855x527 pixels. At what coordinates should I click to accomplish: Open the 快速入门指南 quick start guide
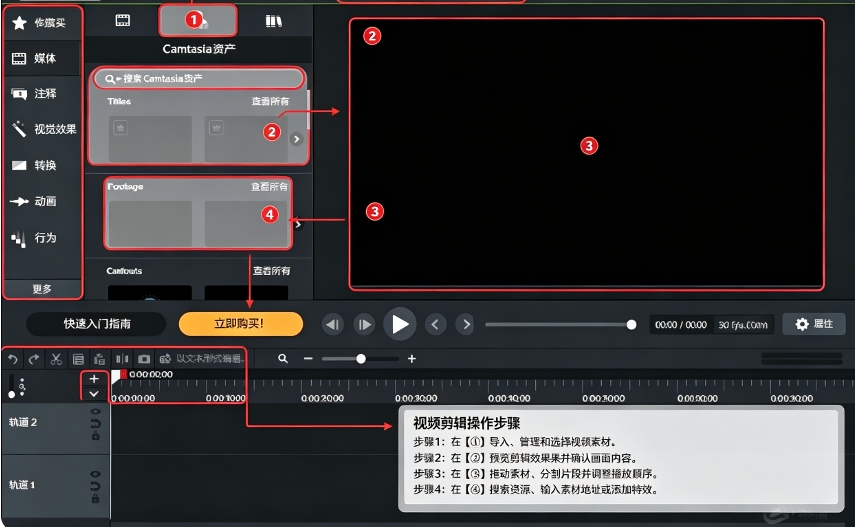[x=97, y=324]
